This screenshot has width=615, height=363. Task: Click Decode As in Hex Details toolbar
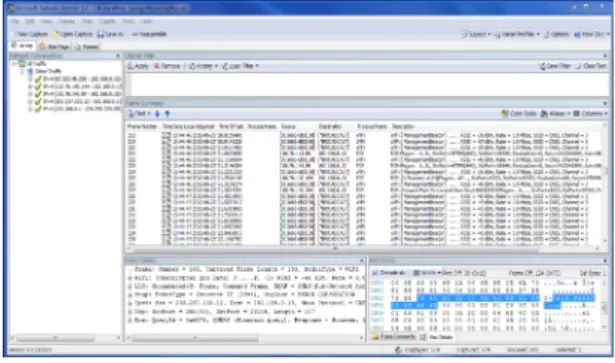pos(389,272)
